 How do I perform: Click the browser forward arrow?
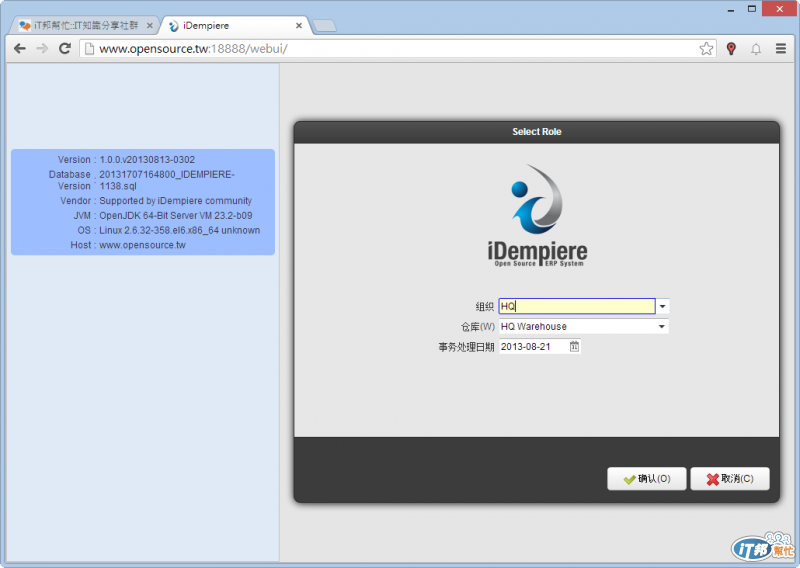[x=42, y=48]
